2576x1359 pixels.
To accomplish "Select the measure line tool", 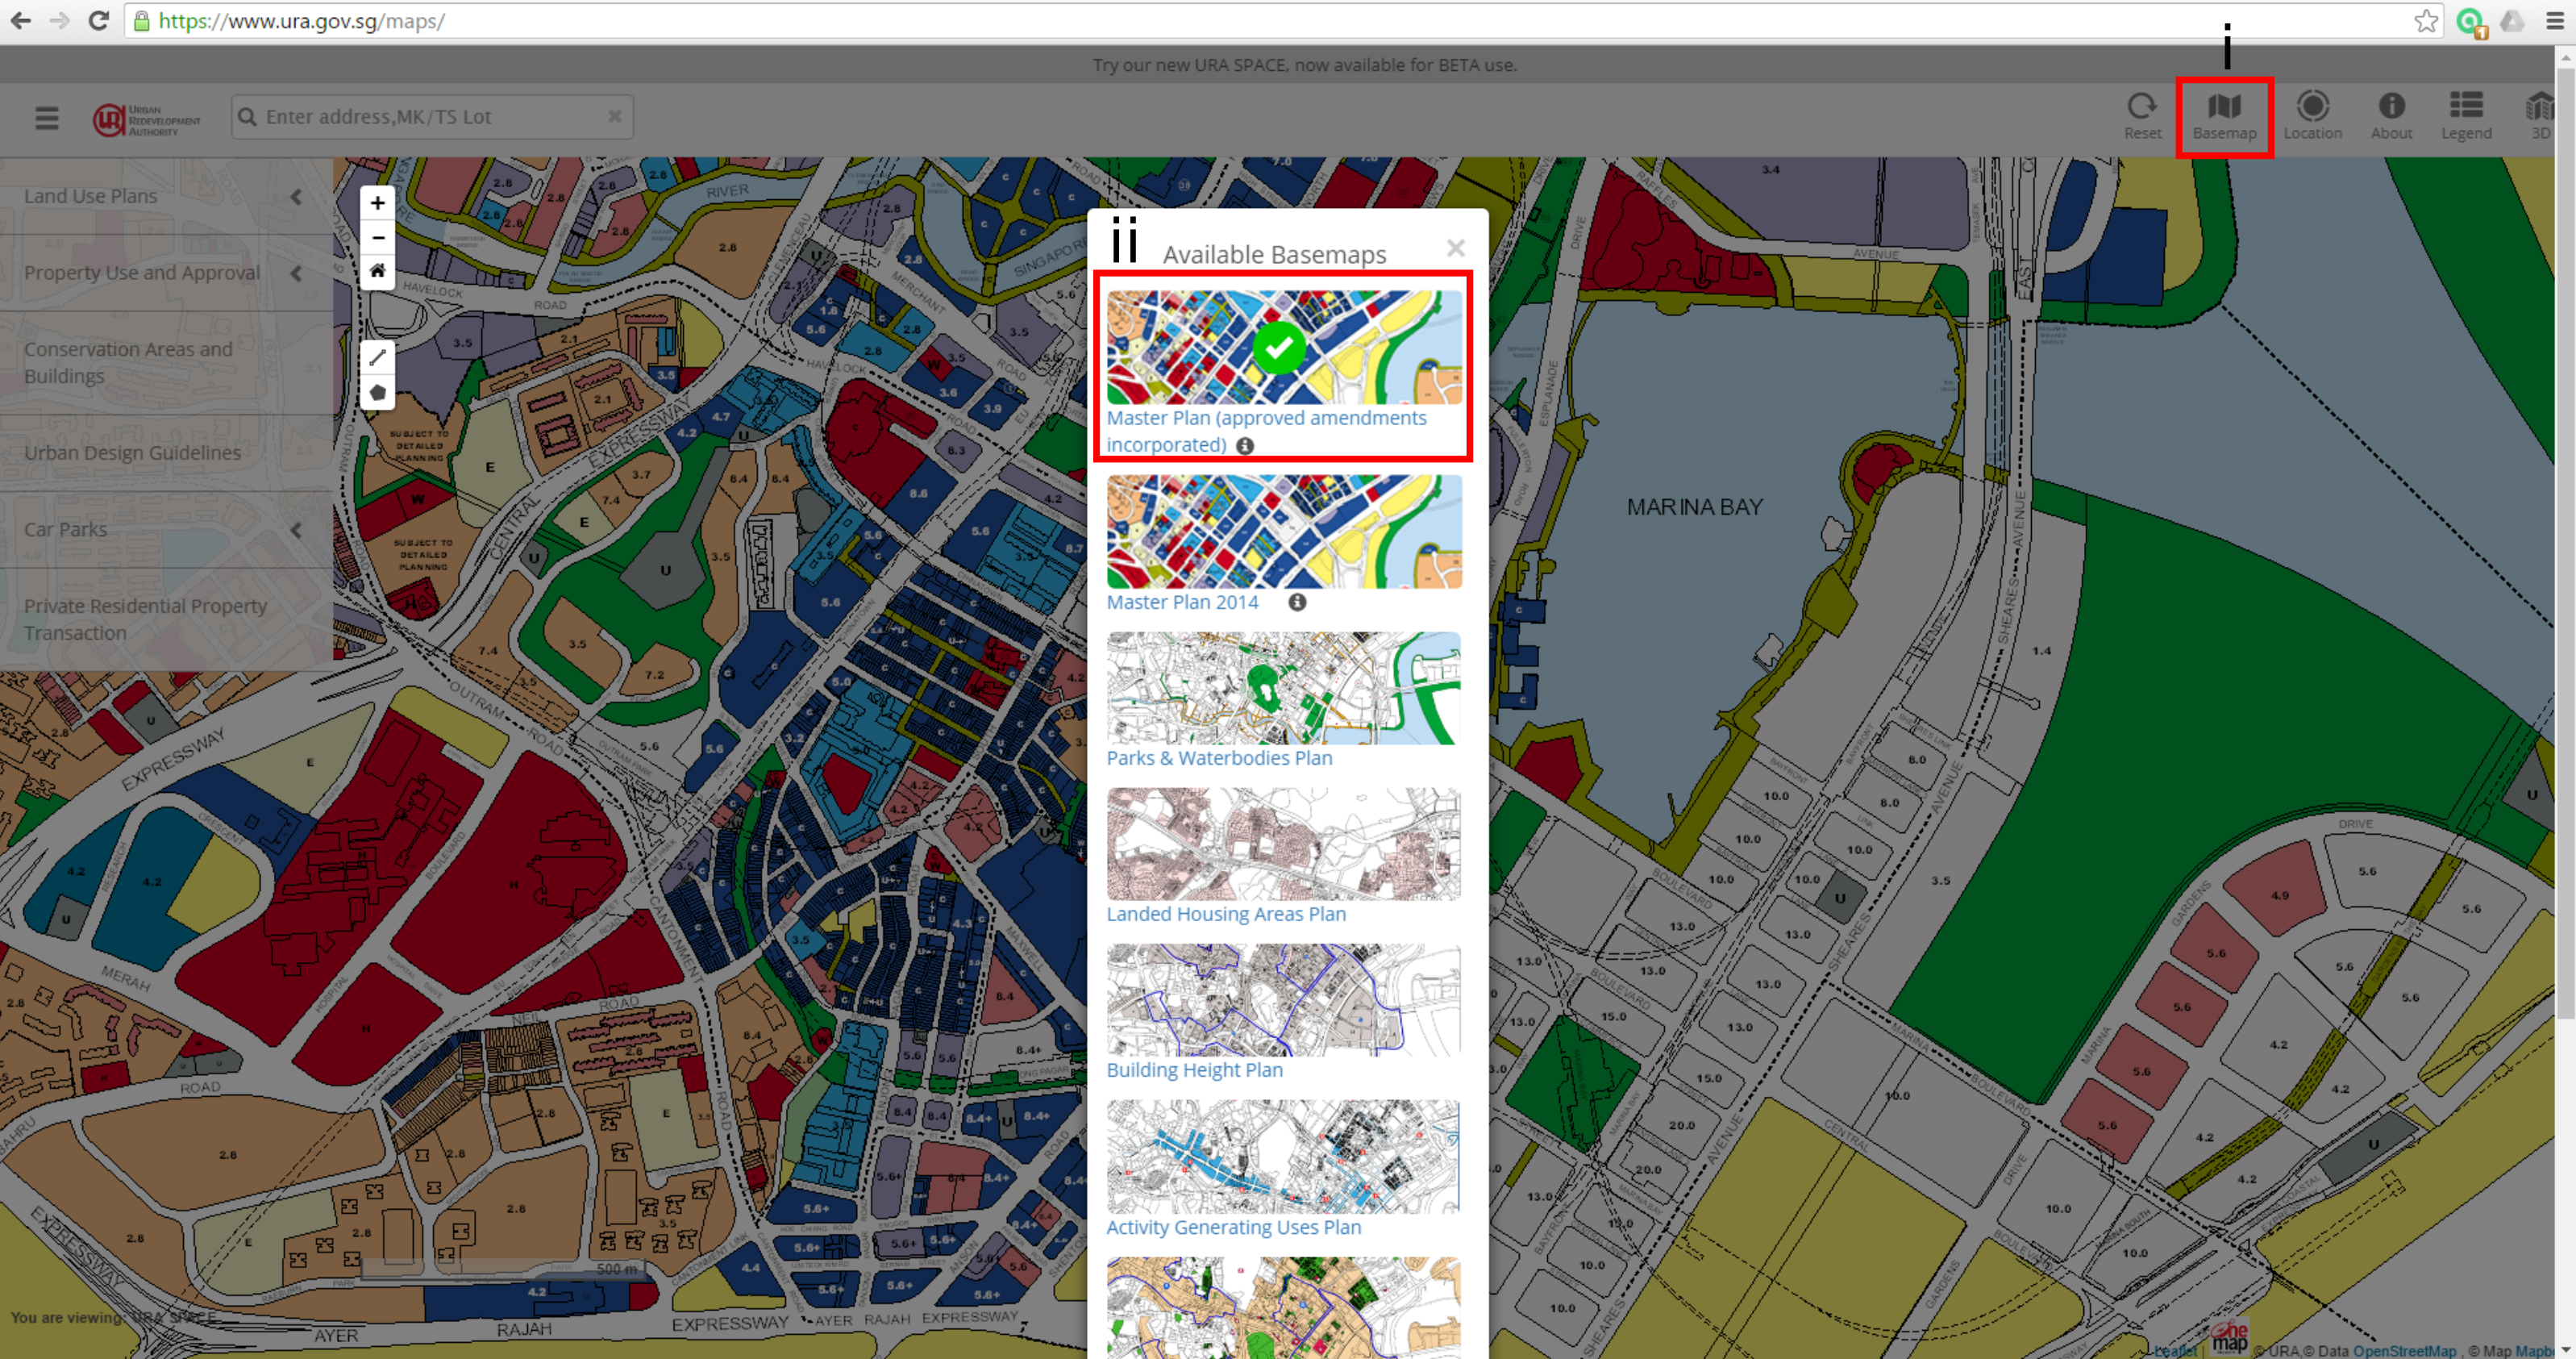I will [x=377, y=357].
